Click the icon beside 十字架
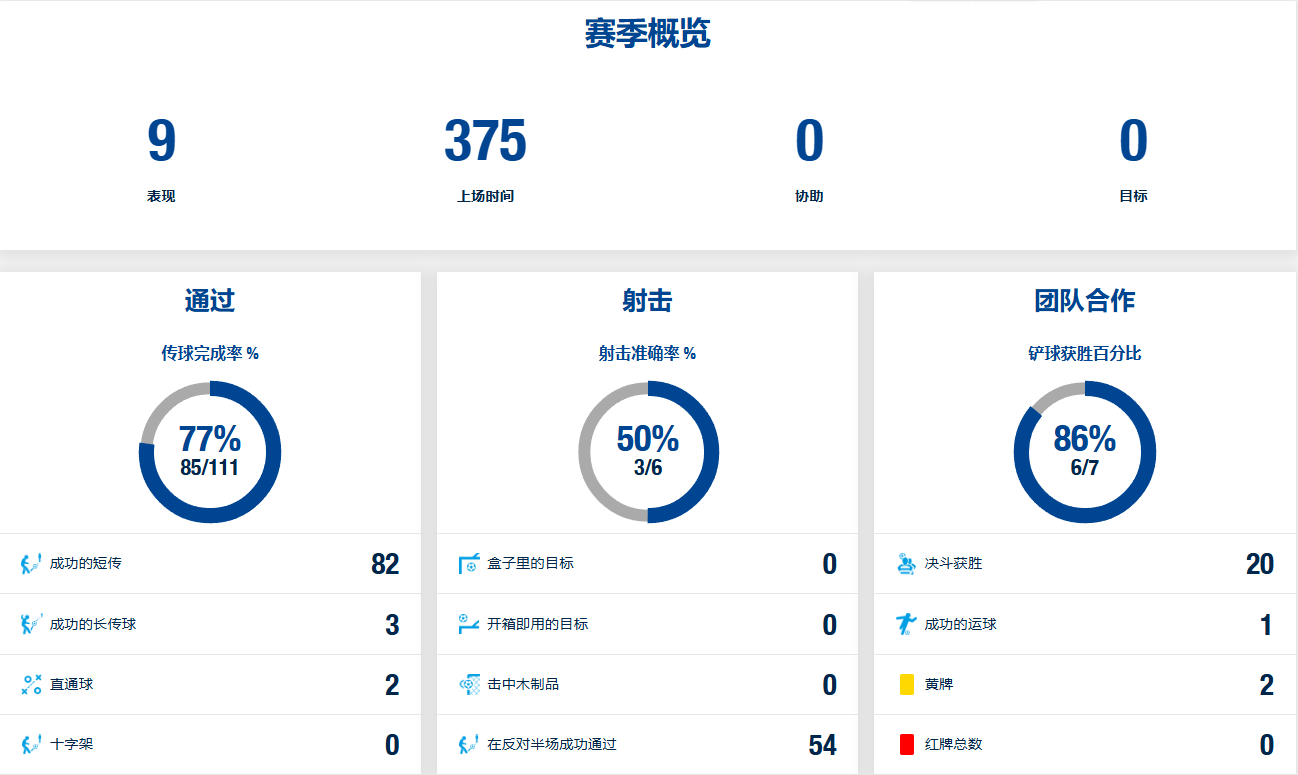The width and height of the screenshot is (1298, 775). (x=31, y=745)
